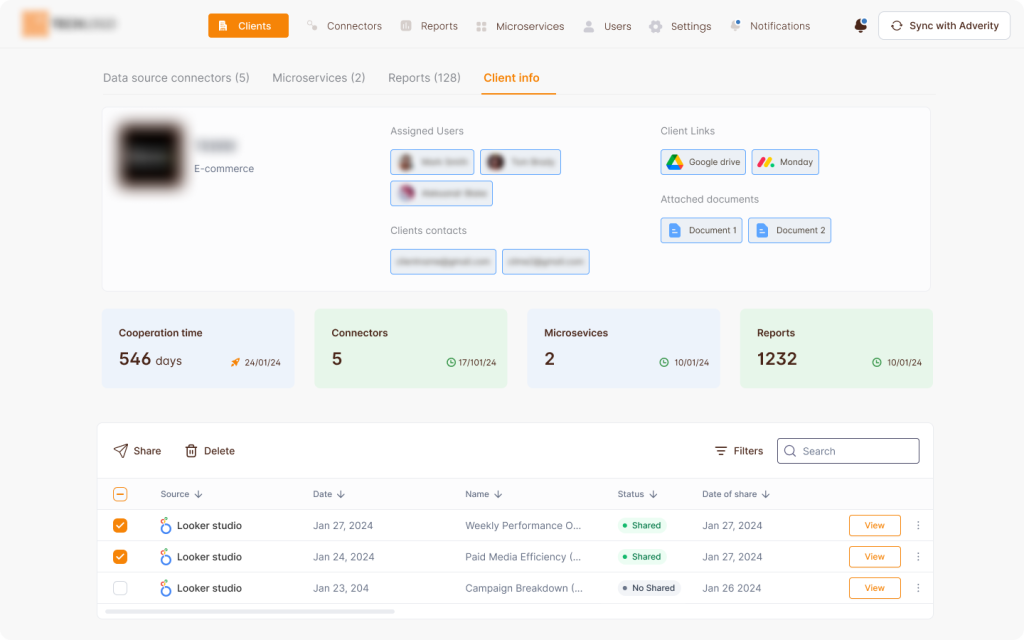Viewport: 1024px width, 640px height.
Task: Open the Microservices item in the top navigation
Action: point(530,26)
